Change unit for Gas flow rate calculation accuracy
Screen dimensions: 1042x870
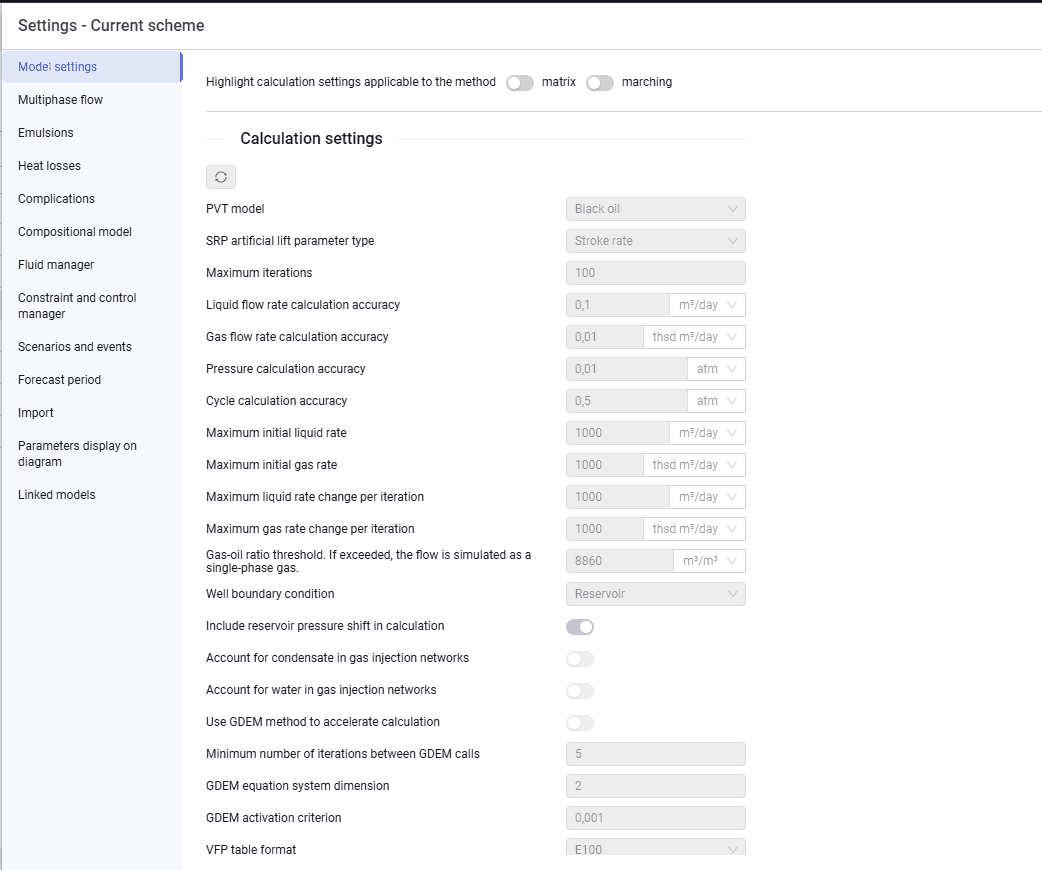(x=694, y=337)
